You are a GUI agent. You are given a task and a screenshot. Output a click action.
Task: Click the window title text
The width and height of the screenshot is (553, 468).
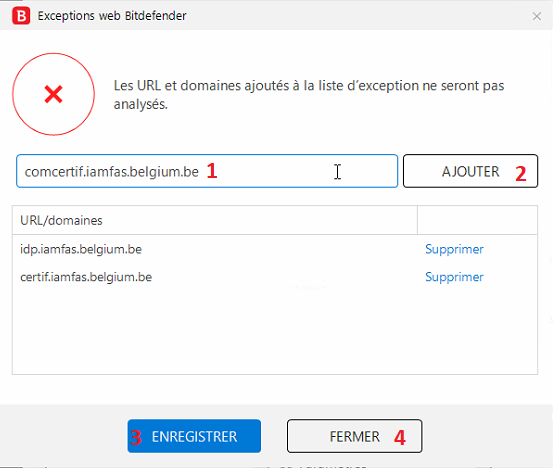click(x=112, y=16)
